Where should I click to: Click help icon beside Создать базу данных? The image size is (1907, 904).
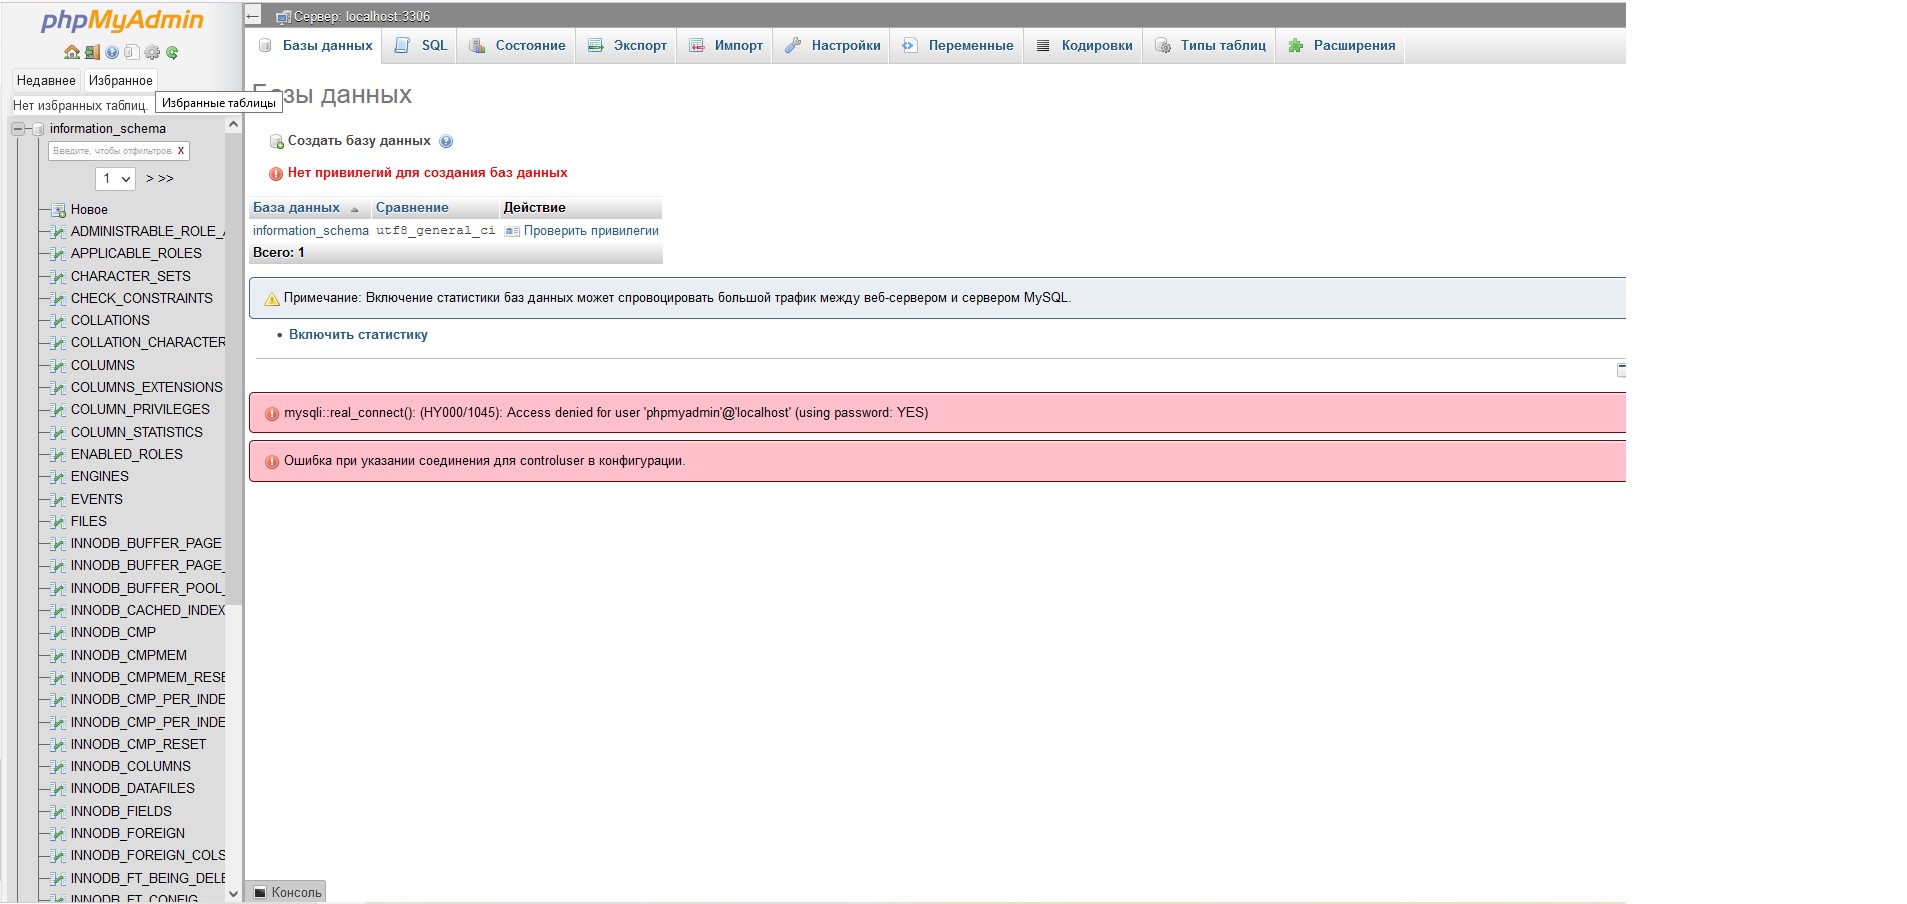(x=446, y=142)
